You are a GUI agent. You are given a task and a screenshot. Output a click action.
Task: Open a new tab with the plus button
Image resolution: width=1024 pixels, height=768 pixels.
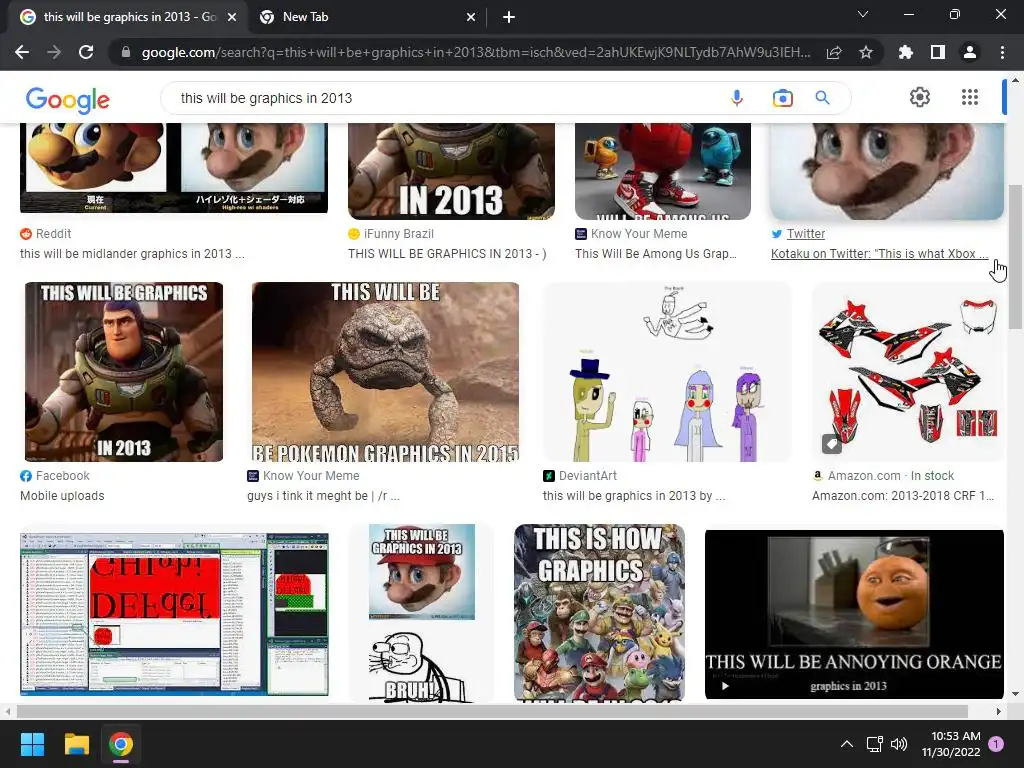[x=509, y=17]
